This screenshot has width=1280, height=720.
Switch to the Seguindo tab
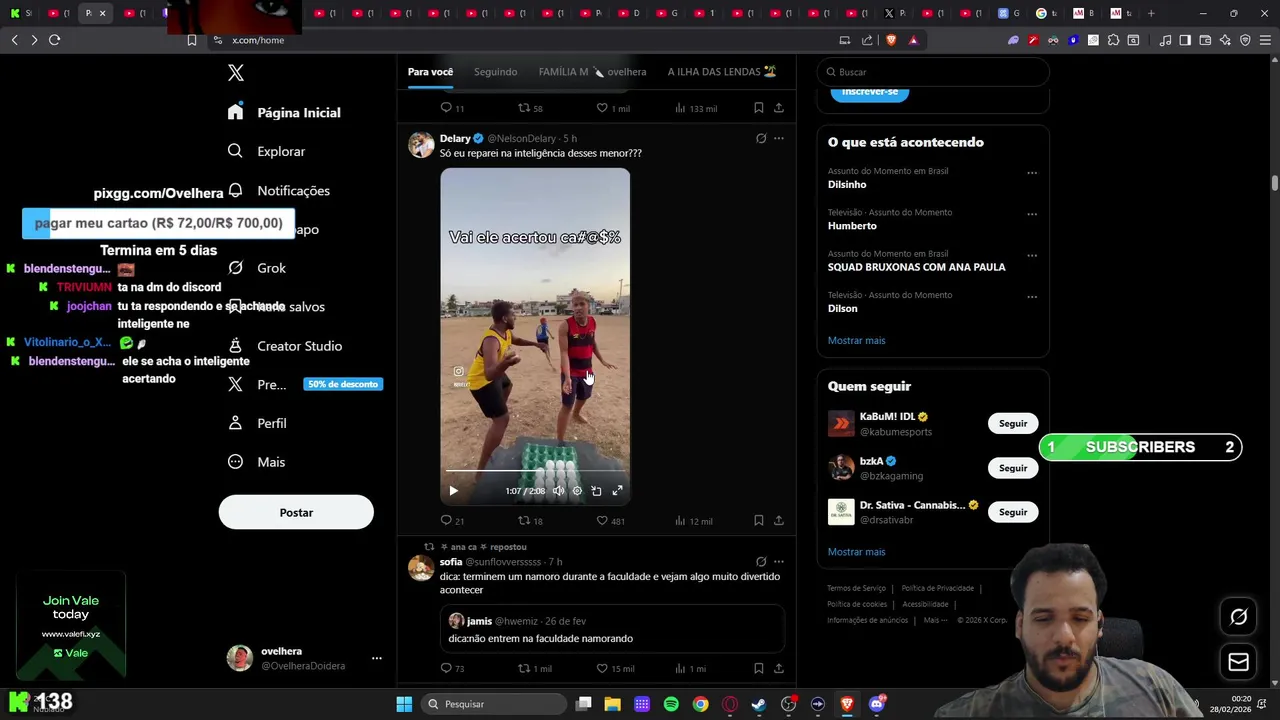[495, 72]
